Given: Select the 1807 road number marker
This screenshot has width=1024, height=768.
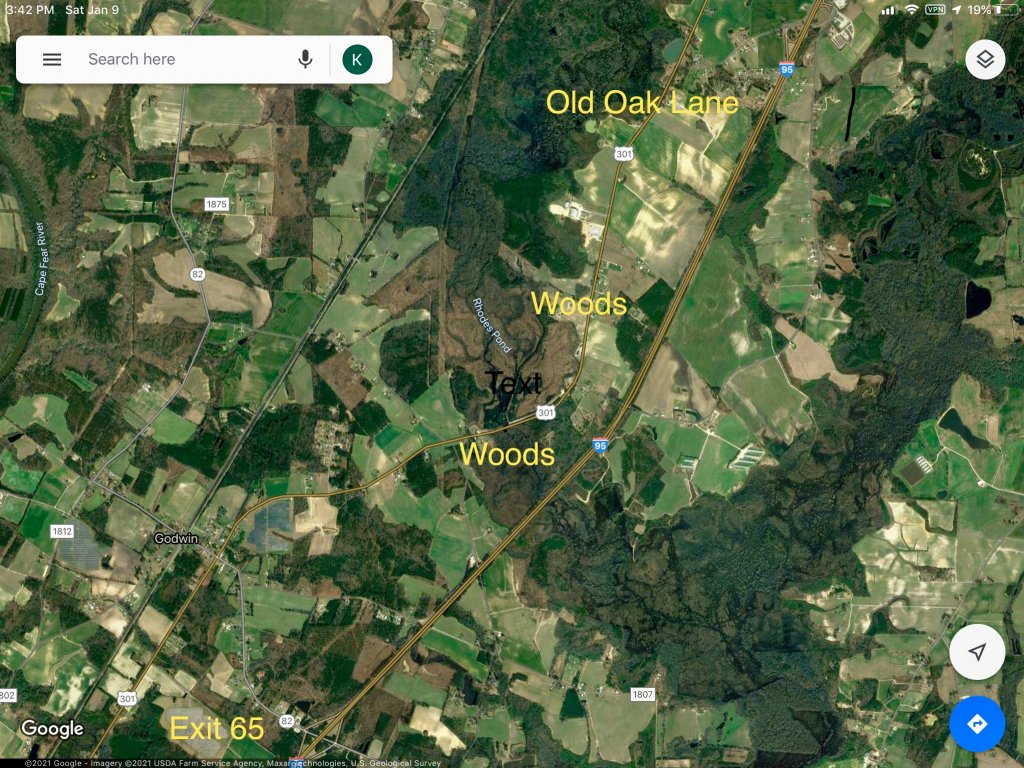Looking at the screenshot, I should point(643,694).
